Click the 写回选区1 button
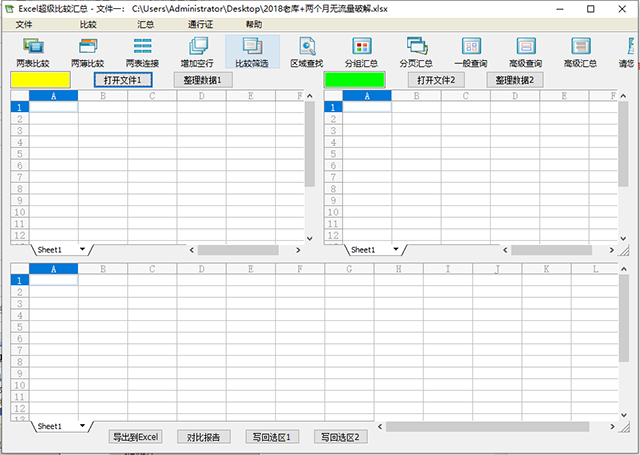The height and width of the screenshot is (455, 640). click(272, 437)
